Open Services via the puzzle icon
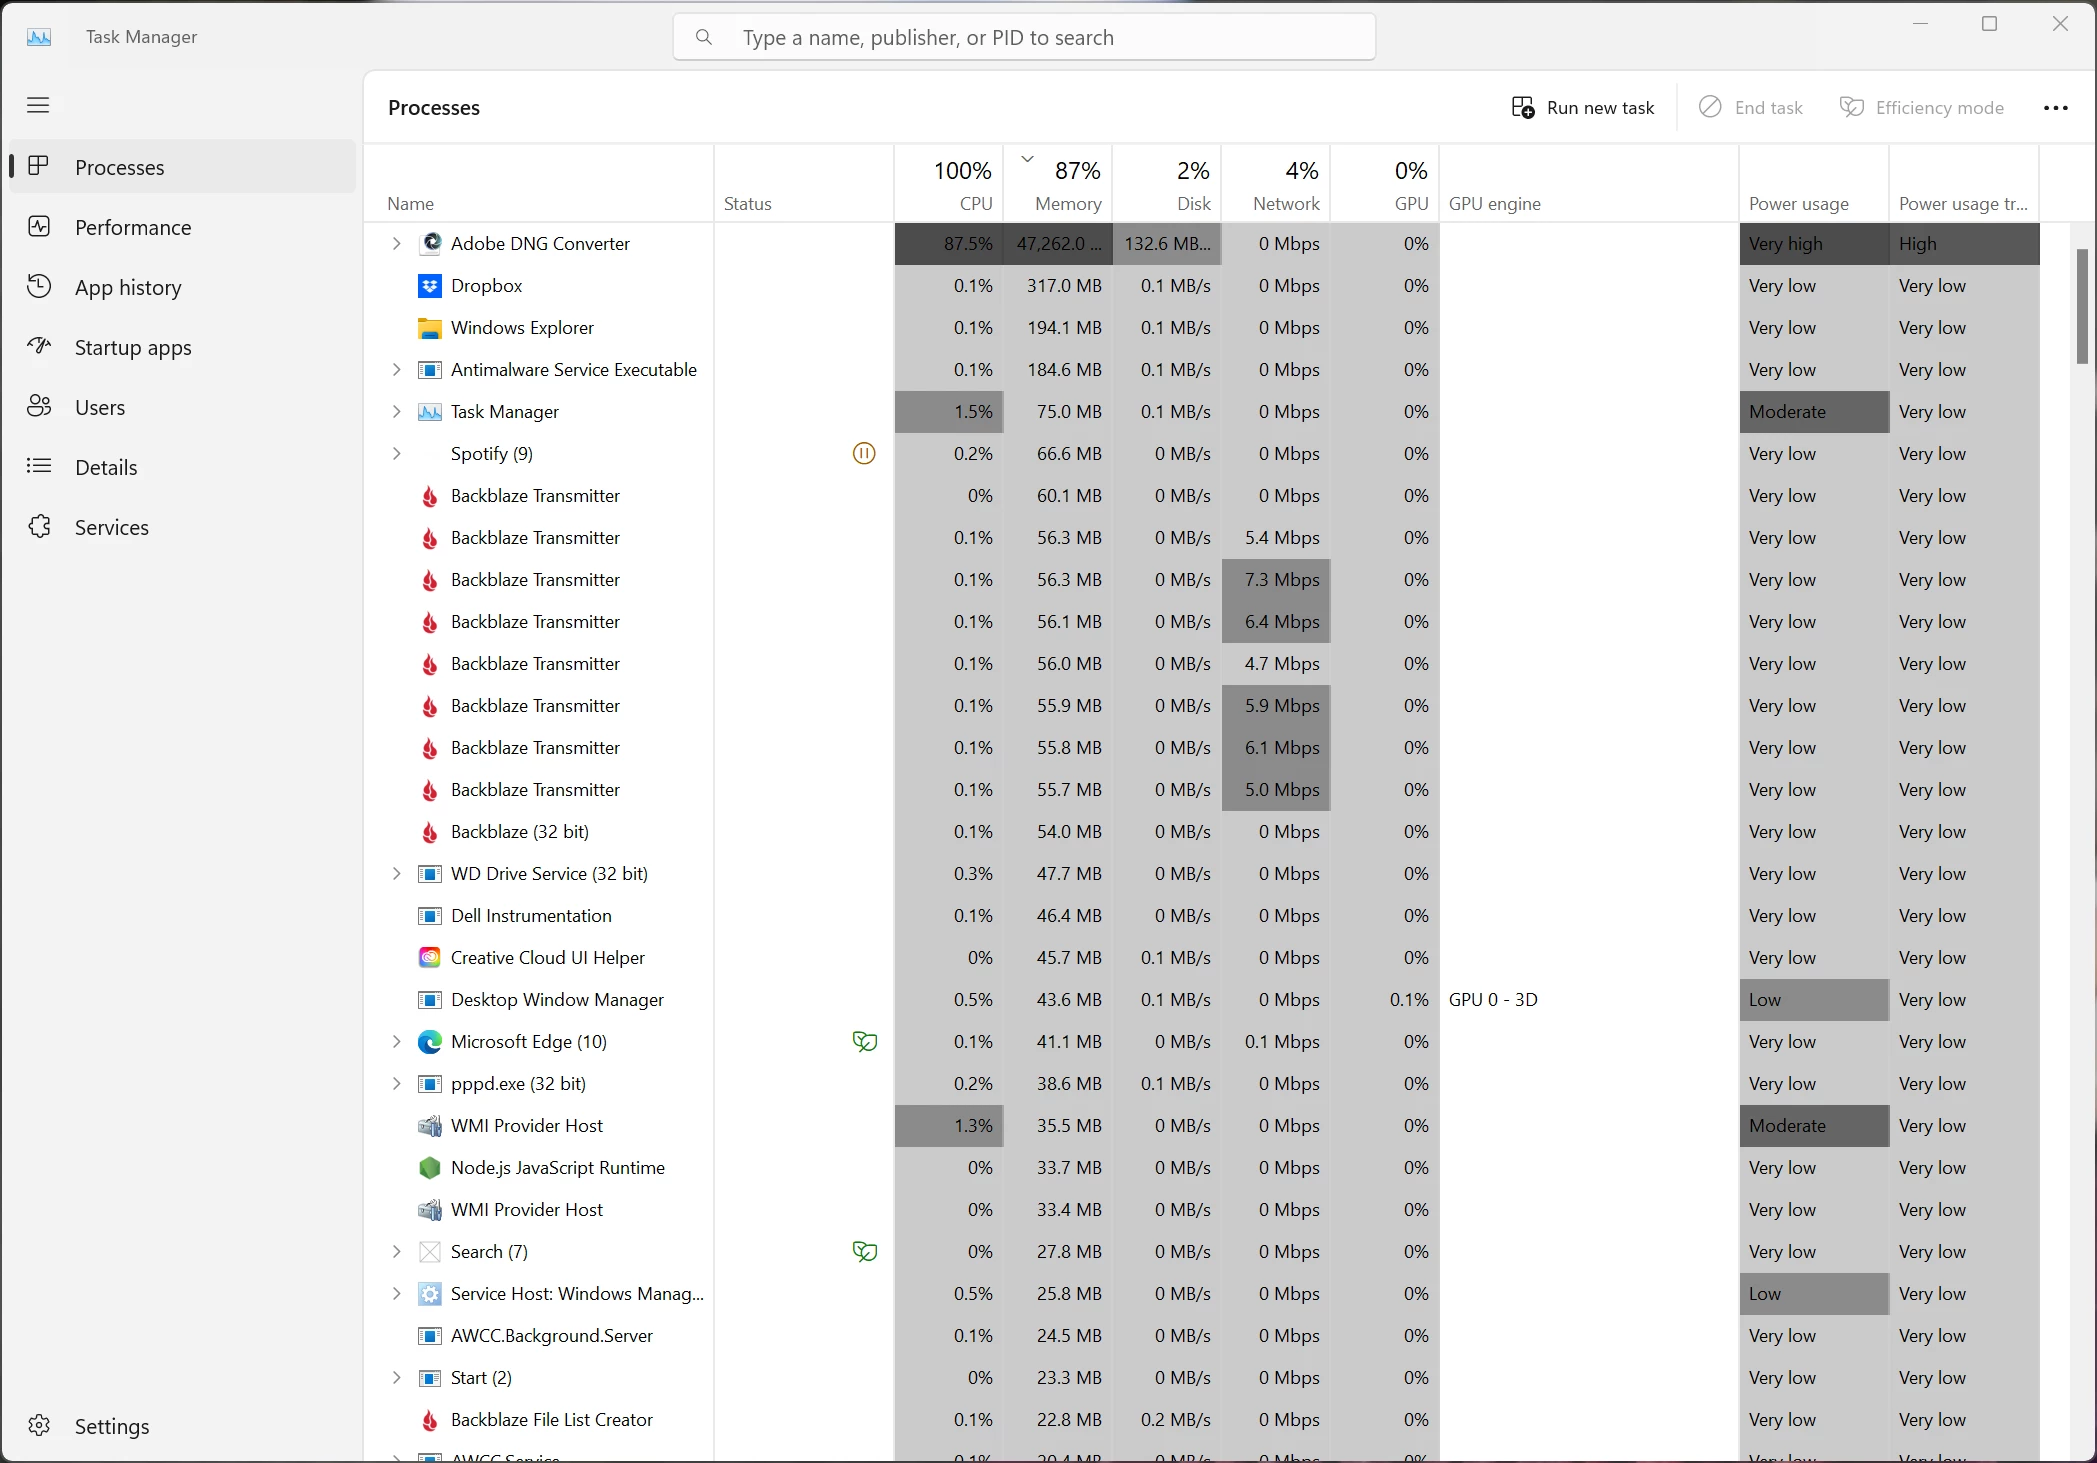 39,526
